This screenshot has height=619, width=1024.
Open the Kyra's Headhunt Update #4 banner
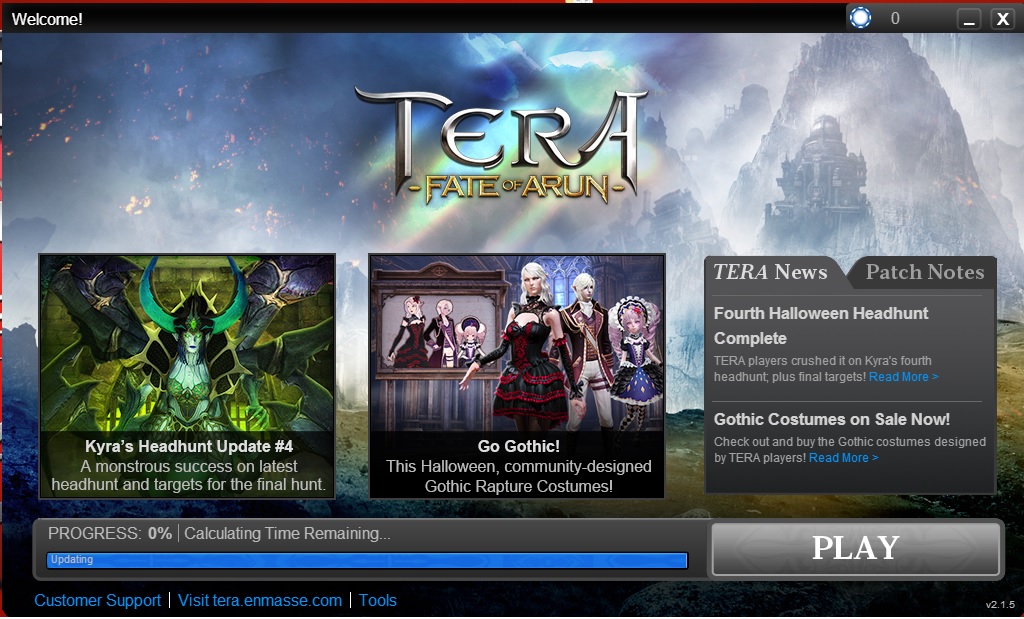pos(187,376)
